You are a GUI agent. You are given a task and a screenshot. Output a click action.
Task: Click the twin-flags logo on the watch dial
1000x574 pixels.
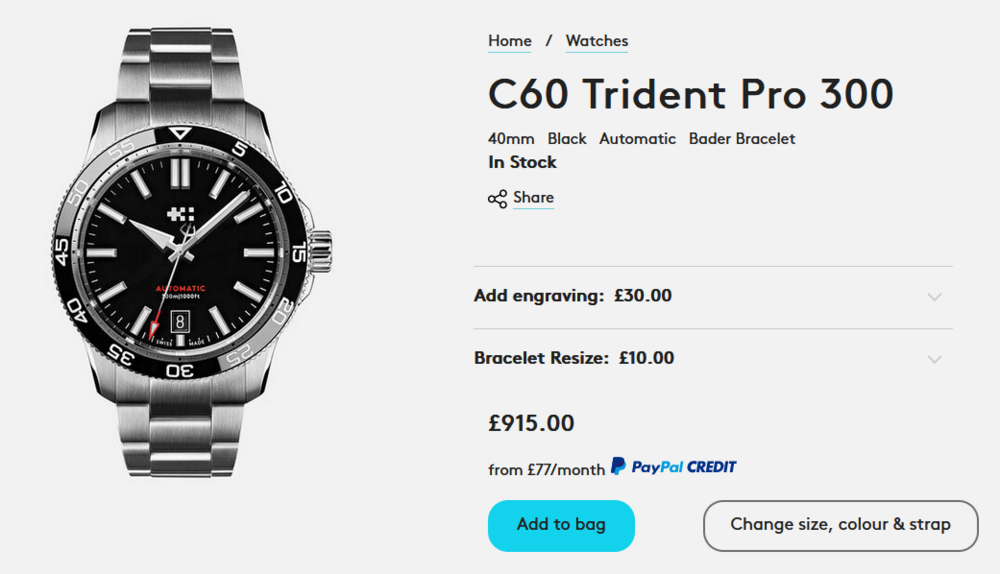[x=180, y=216]
